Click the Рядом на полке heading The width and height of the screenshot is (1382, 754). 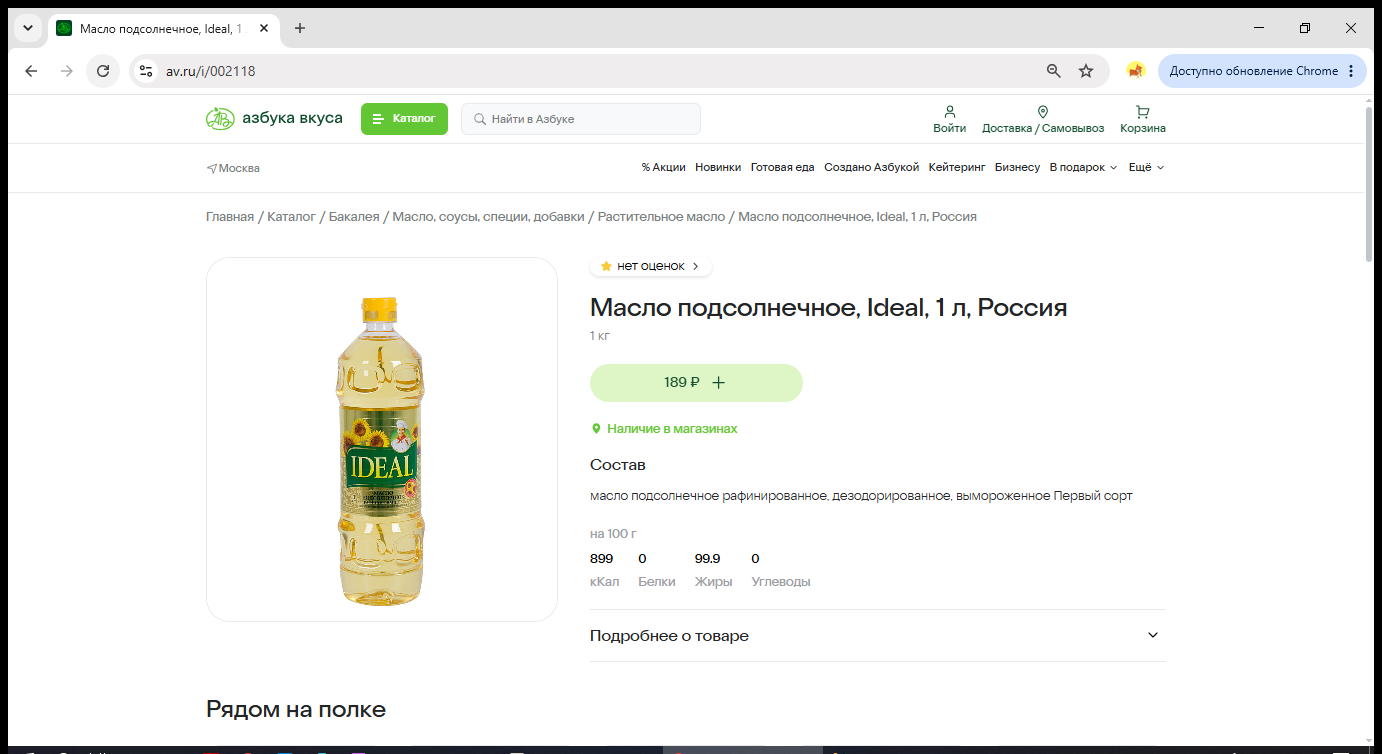coord(296,710)
